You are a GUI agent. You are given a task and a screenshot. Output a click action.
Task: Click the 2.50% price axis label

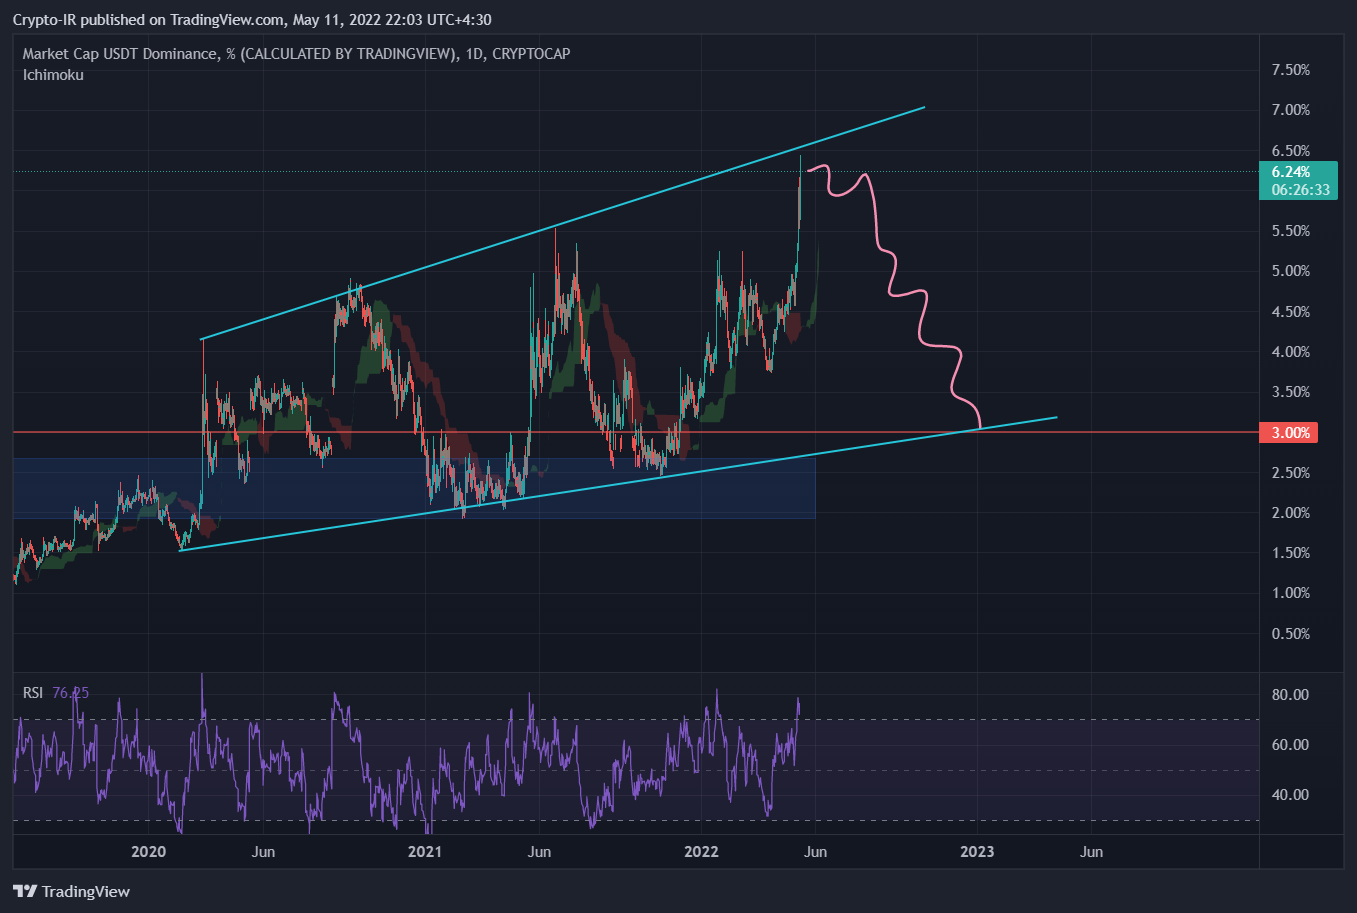(x=1290, y=473)
